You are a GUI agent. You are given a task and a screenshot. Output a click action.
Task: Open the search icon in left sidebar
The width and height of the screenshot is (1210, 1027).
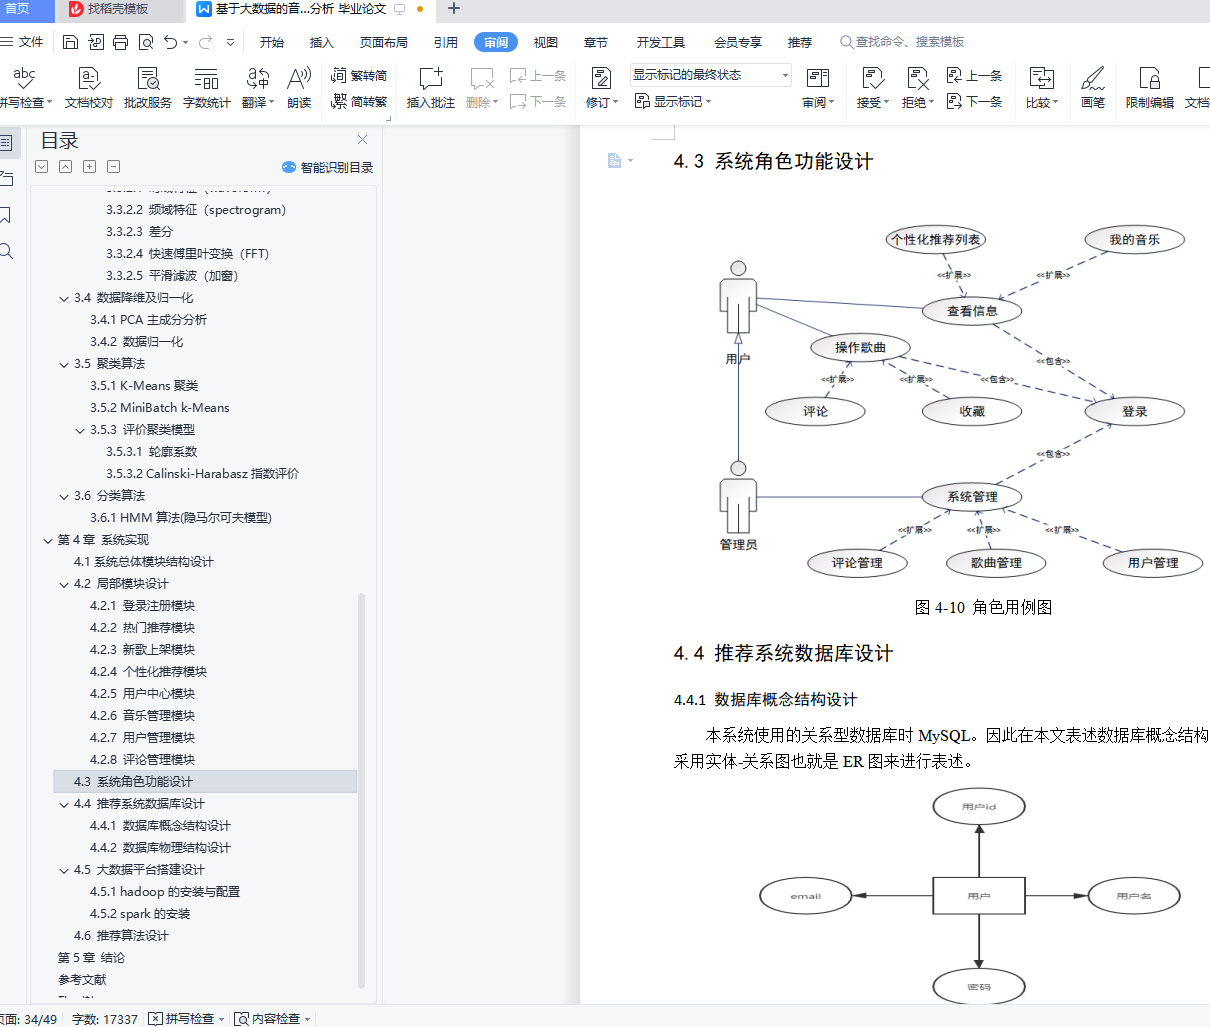pyautogui.click(x=6, y=251)
